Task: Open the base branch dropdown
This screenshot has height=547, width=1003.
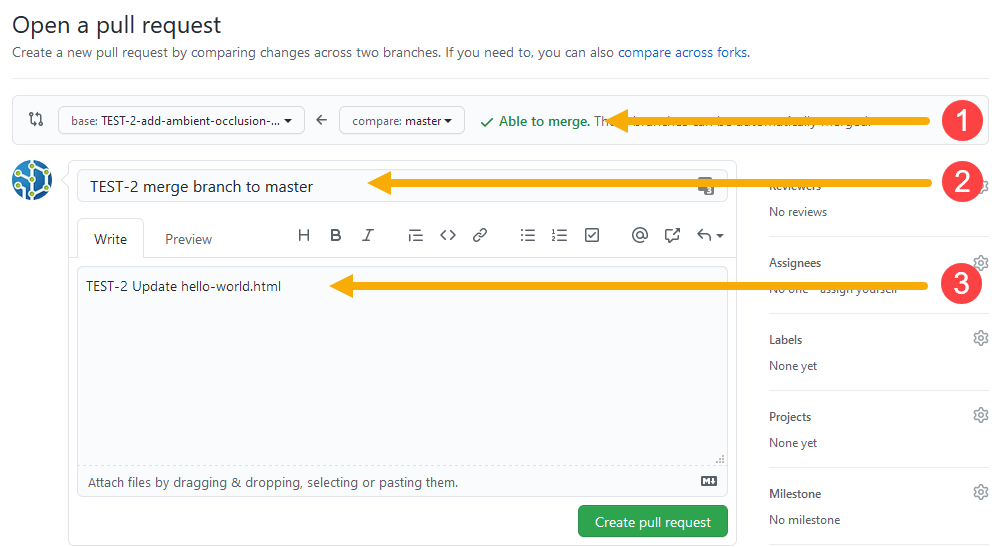Action: click(181, 120)
